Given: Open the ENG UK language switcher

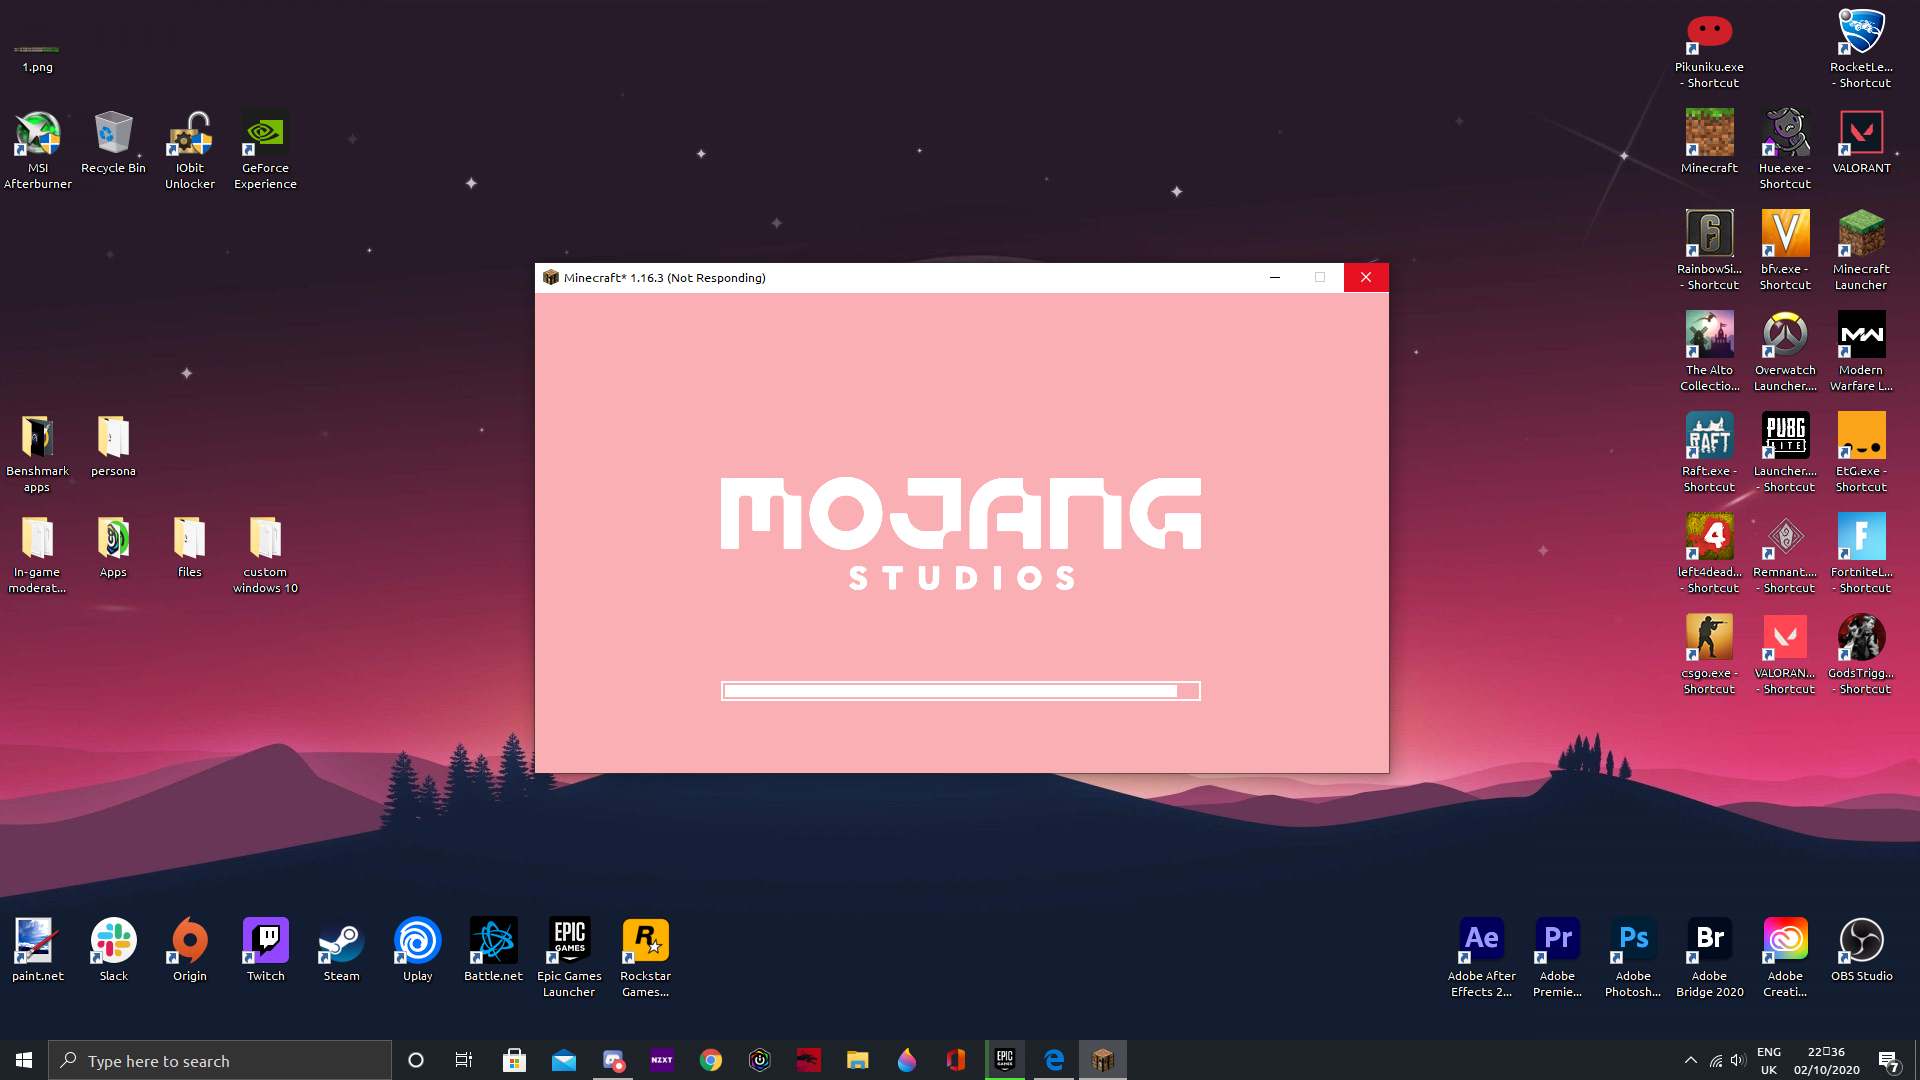Looking at the screenshot, I should click(1769, 1060).
